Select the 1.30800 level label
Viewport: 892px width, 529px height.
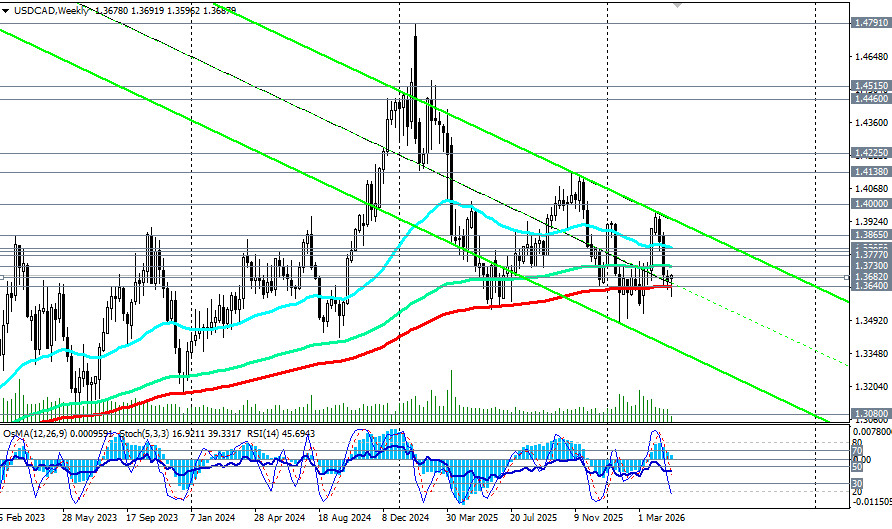click(870, 414)
